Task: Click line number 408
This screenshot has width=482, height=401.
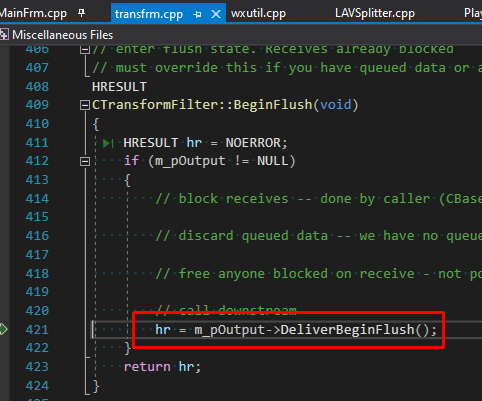Action: [x=37, y=87]
